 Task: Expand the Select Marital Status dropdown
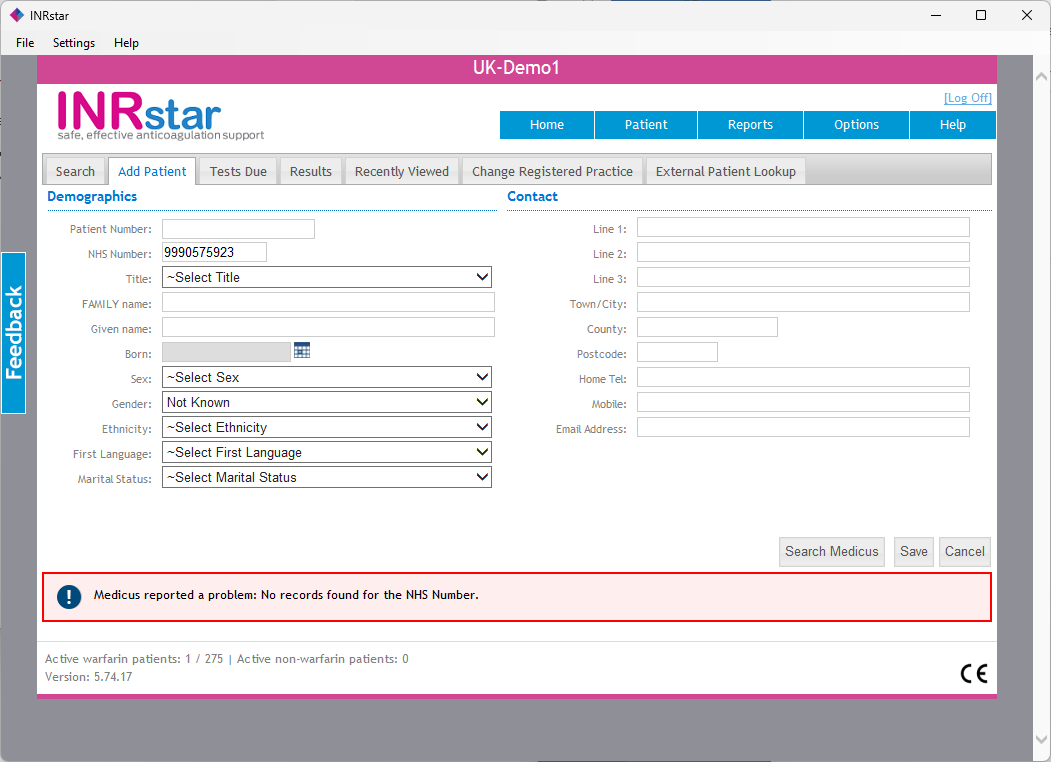(326, 477)
